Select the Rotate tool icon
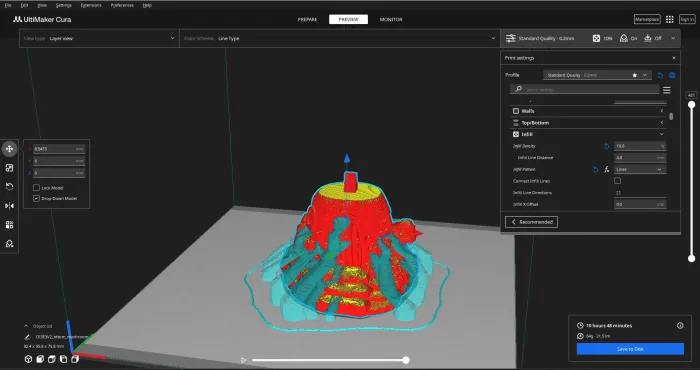 tap(9, 187)
